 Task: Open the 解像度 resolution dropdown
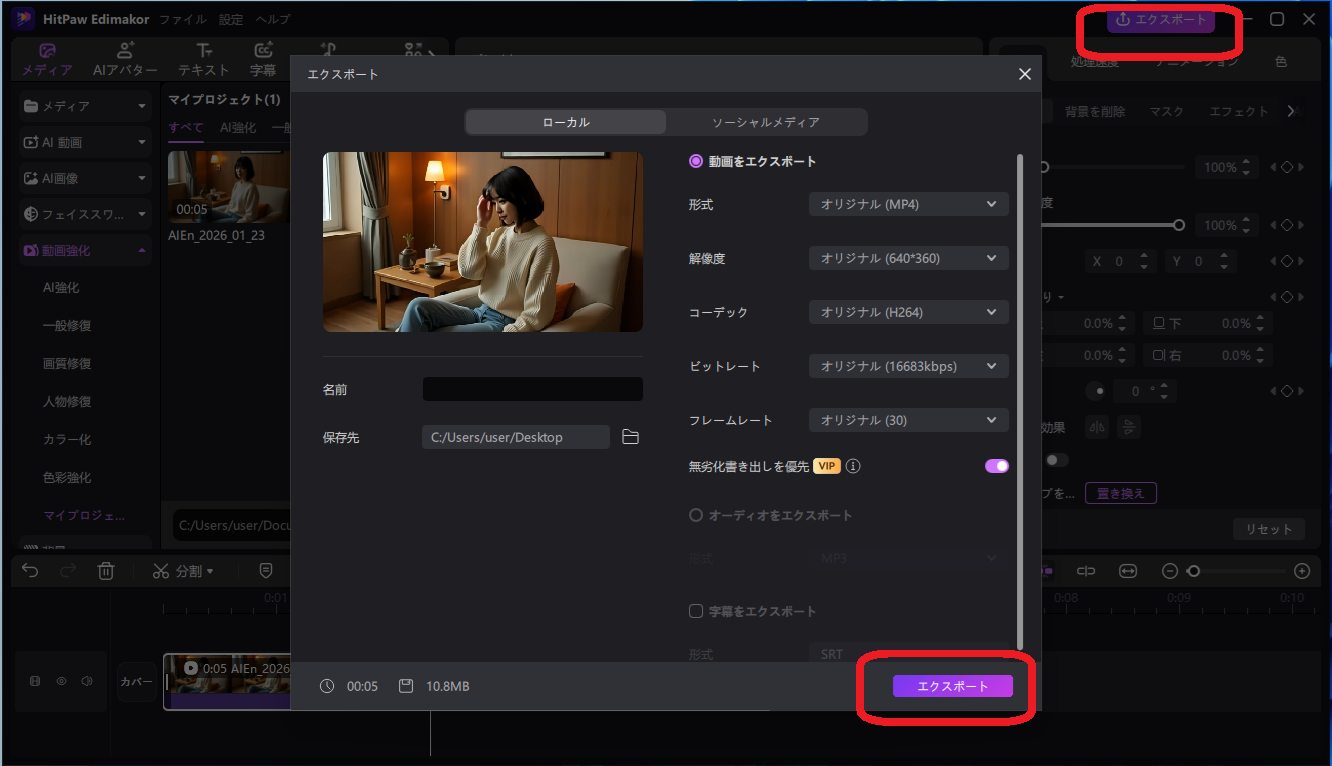(907, 257)
